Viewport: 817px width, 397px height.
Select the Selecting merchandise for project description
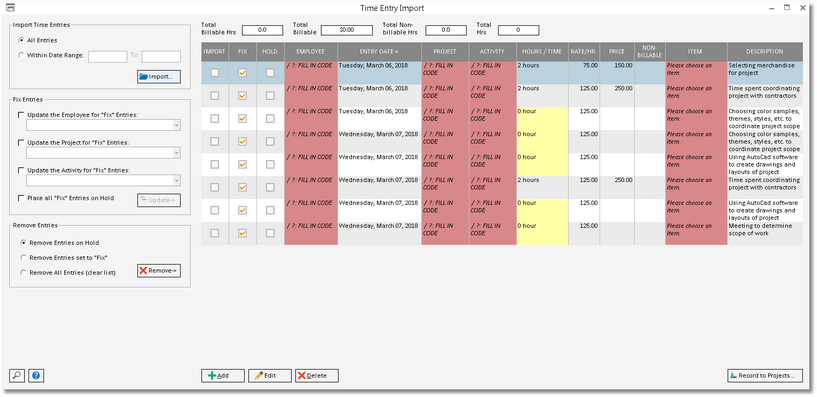[764, 73]
